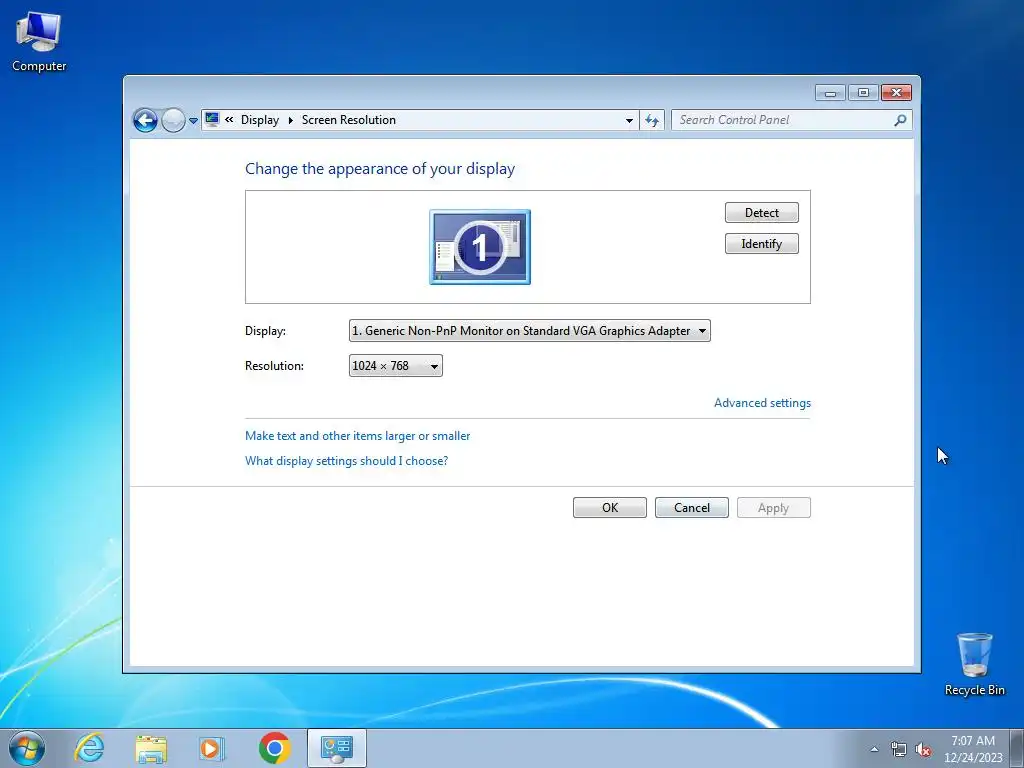Close the Screen Resolution window

(x=896, y=93)
